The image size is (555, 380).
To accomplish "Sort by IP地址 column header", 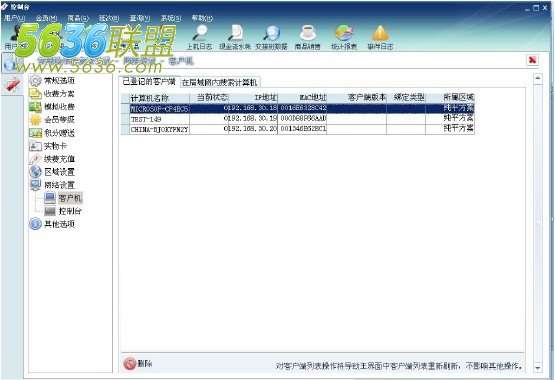I will (x=253, y=98).
